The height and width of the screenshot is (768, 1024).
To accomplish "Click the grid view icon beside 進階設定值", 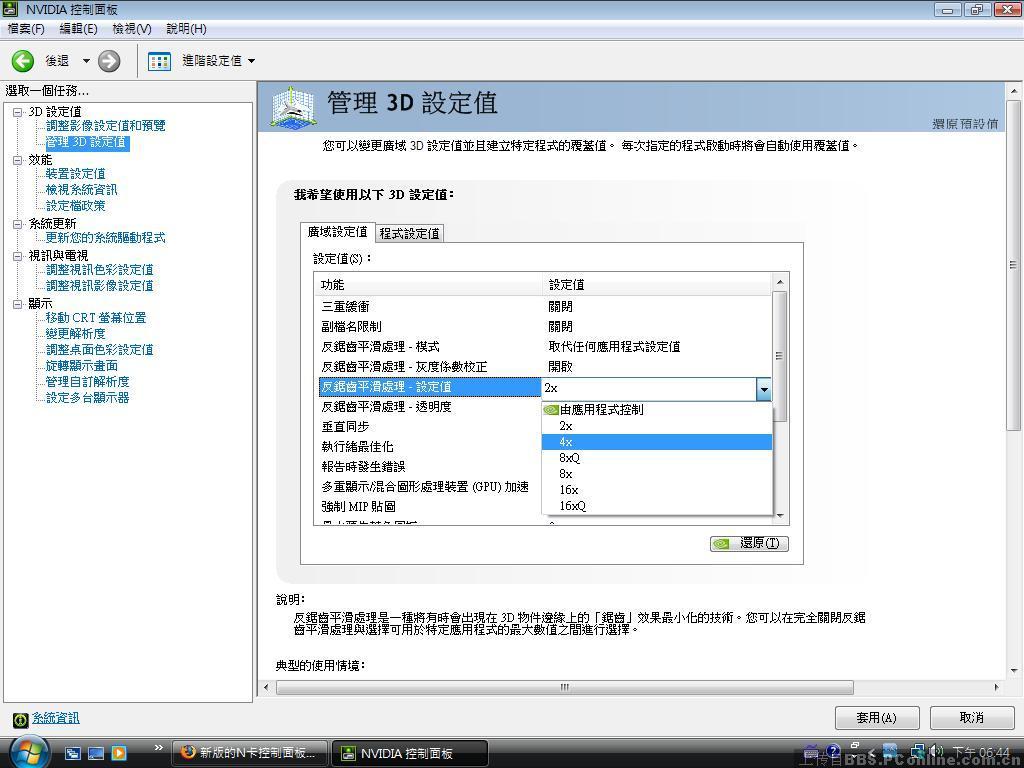I will coord(158,61).
